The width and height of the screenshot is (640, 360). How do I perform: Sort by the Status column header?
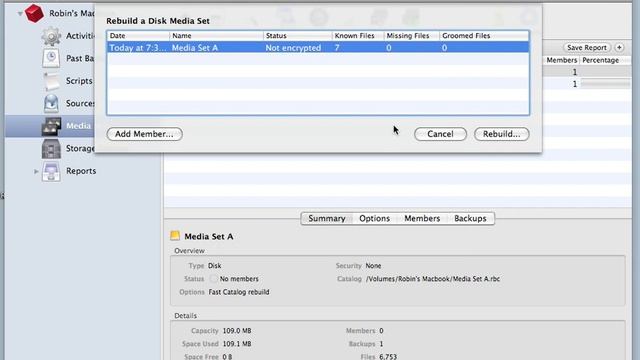coord(298,36)
